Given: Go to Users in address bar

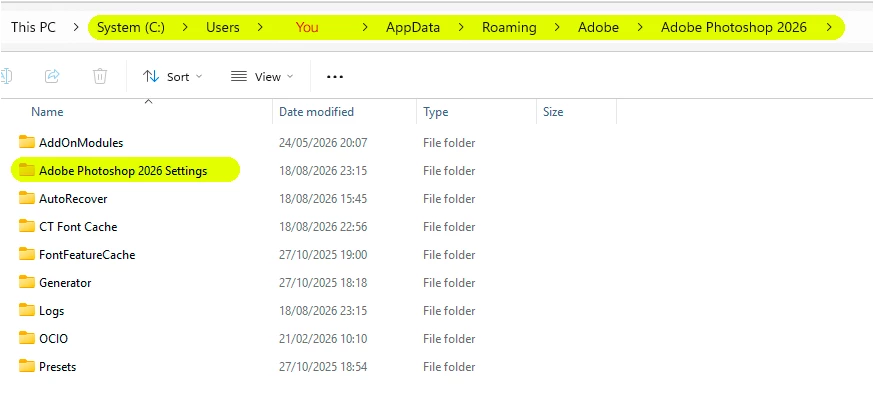Looking at the screenshot, I should (222, 27).
